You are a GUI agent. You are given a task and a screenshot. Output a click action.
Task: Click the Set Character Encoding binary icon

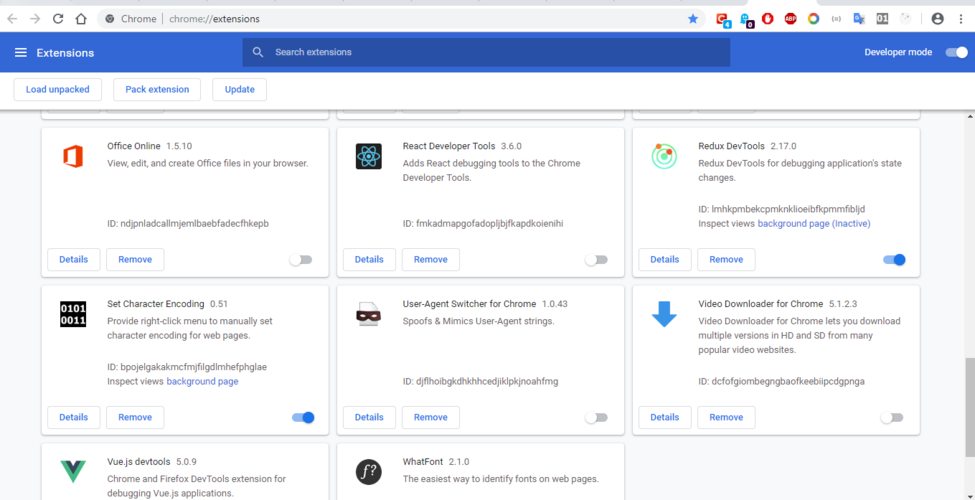tap(73, 314)
